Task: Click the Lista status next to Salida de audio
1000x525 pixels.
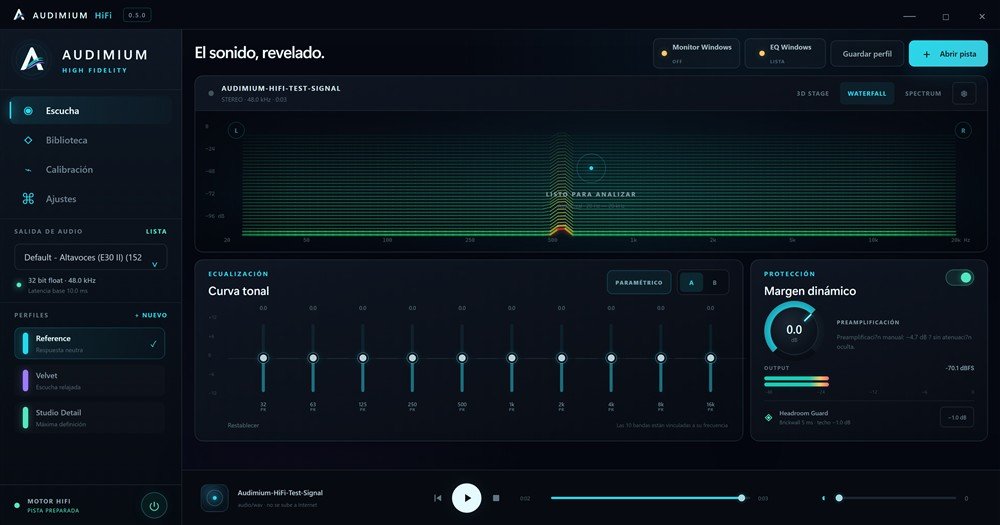Action: tap(156, 232)
